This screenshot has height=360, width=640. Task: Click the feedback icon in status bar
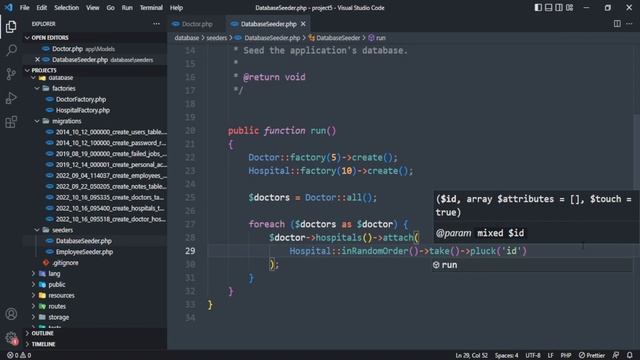[616, 356]
